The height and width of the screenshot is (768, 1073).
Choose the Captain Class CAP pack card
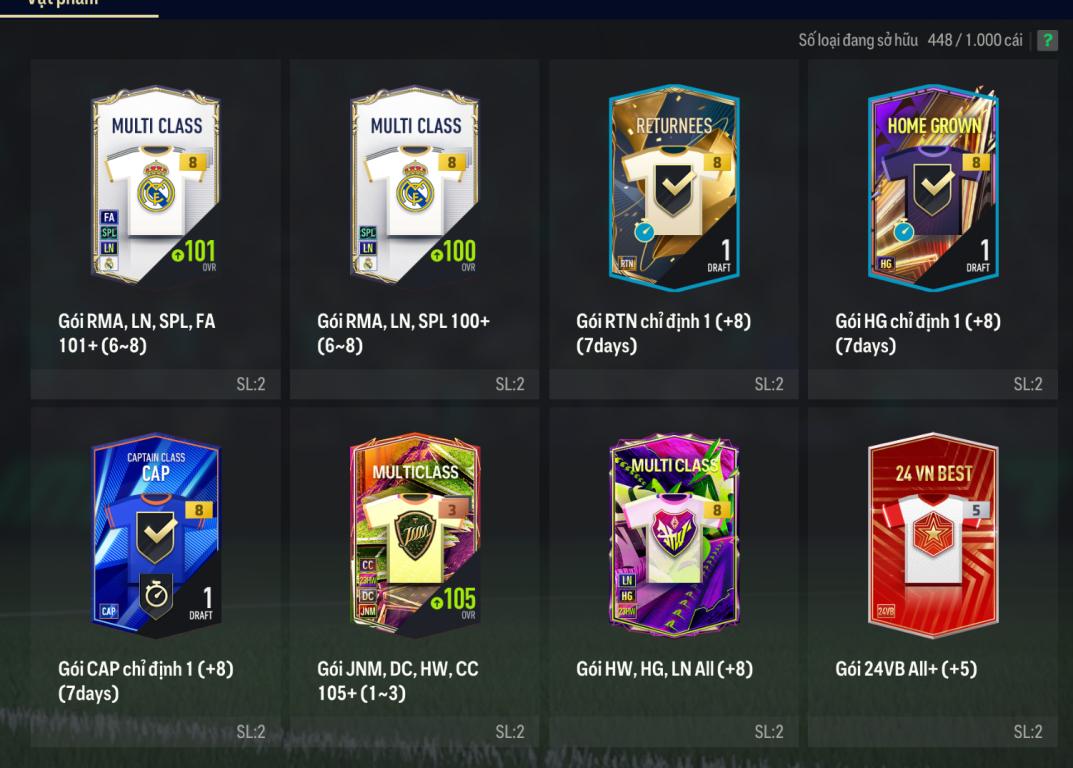tap(156, 534)
